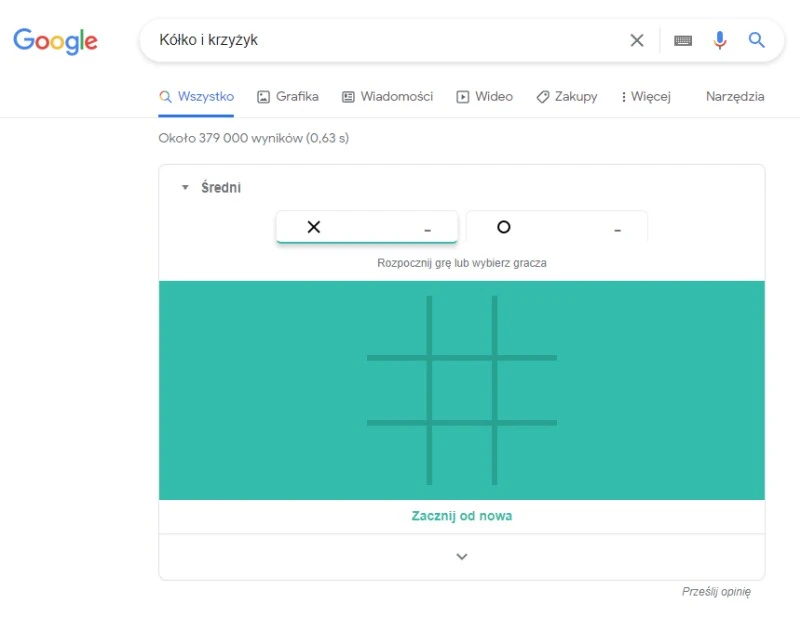Image resolution: width=800 pixels, height=617 pixels.
Task: Click the magnifying glass search button
Action: [757, 41]
